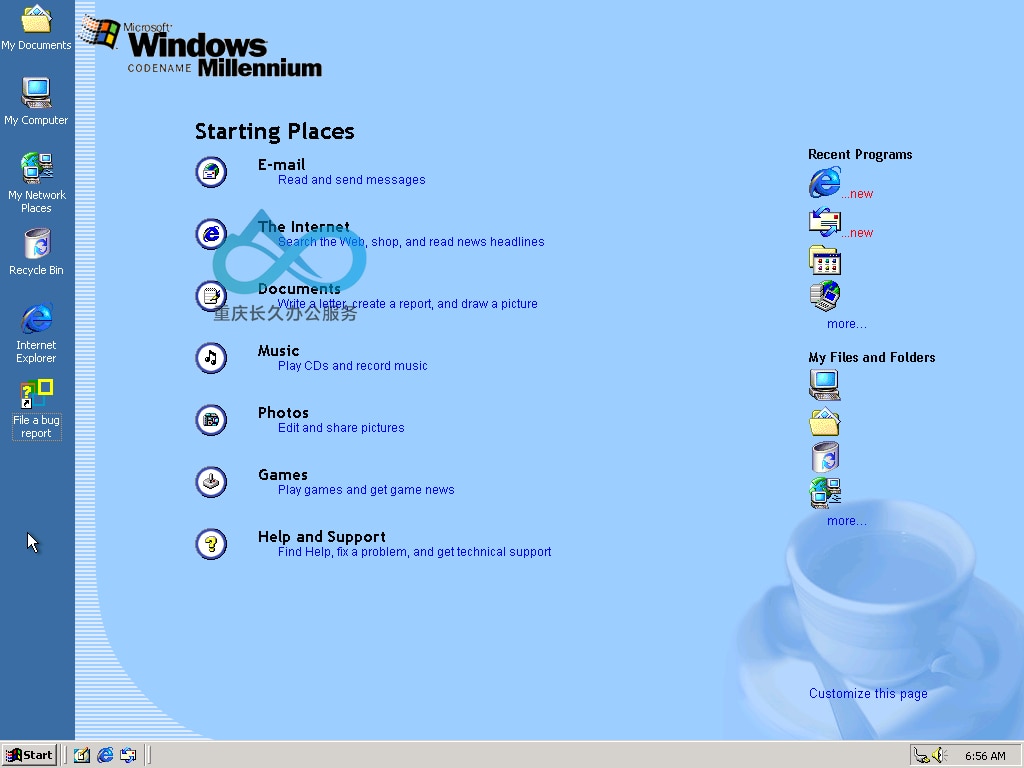Screen dimensions: 1024x768
Task: Select the round Documents notepad icon
Action: (x=211, y=296)
